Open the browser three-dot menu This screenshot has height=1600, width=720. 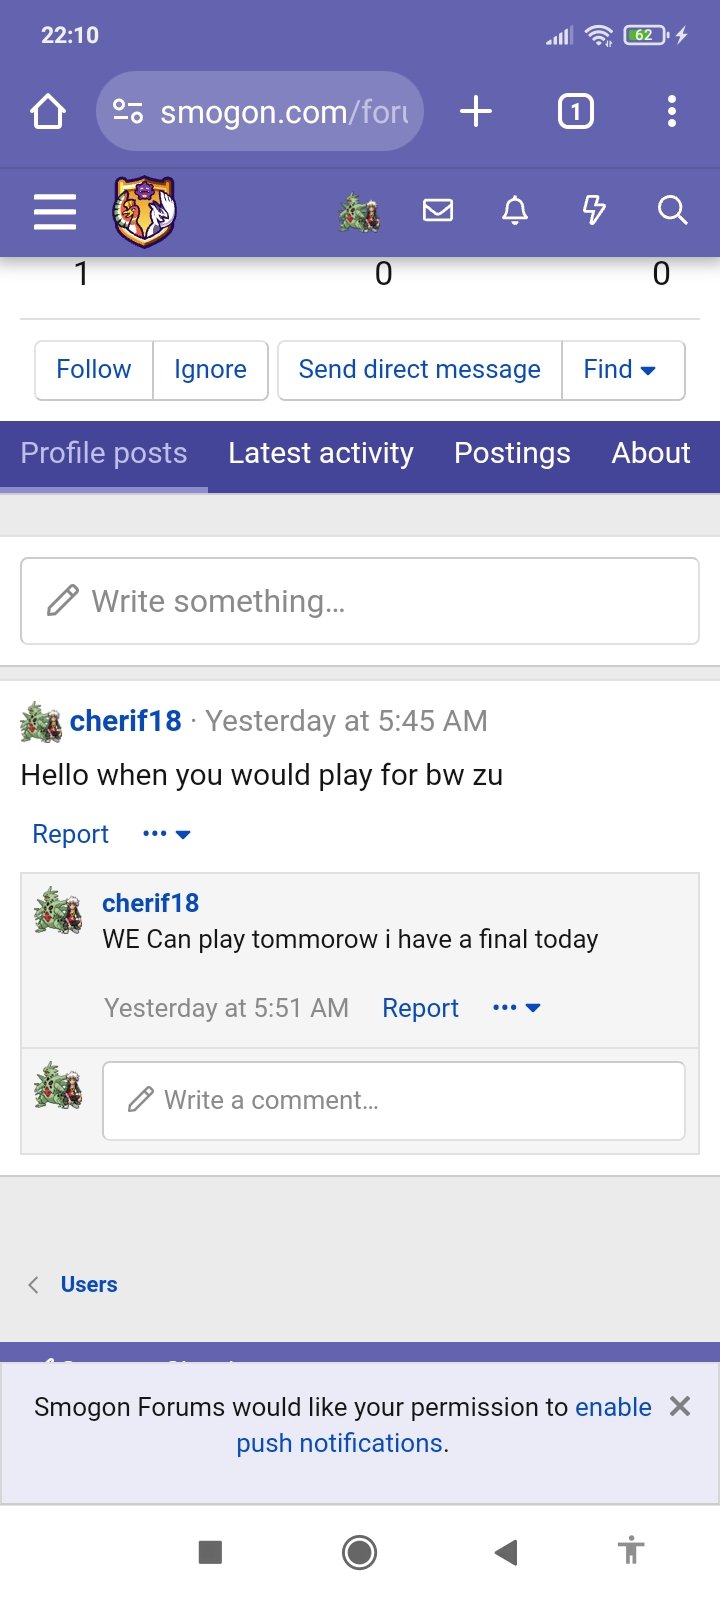pyautogui.click(x=671, y=111)
